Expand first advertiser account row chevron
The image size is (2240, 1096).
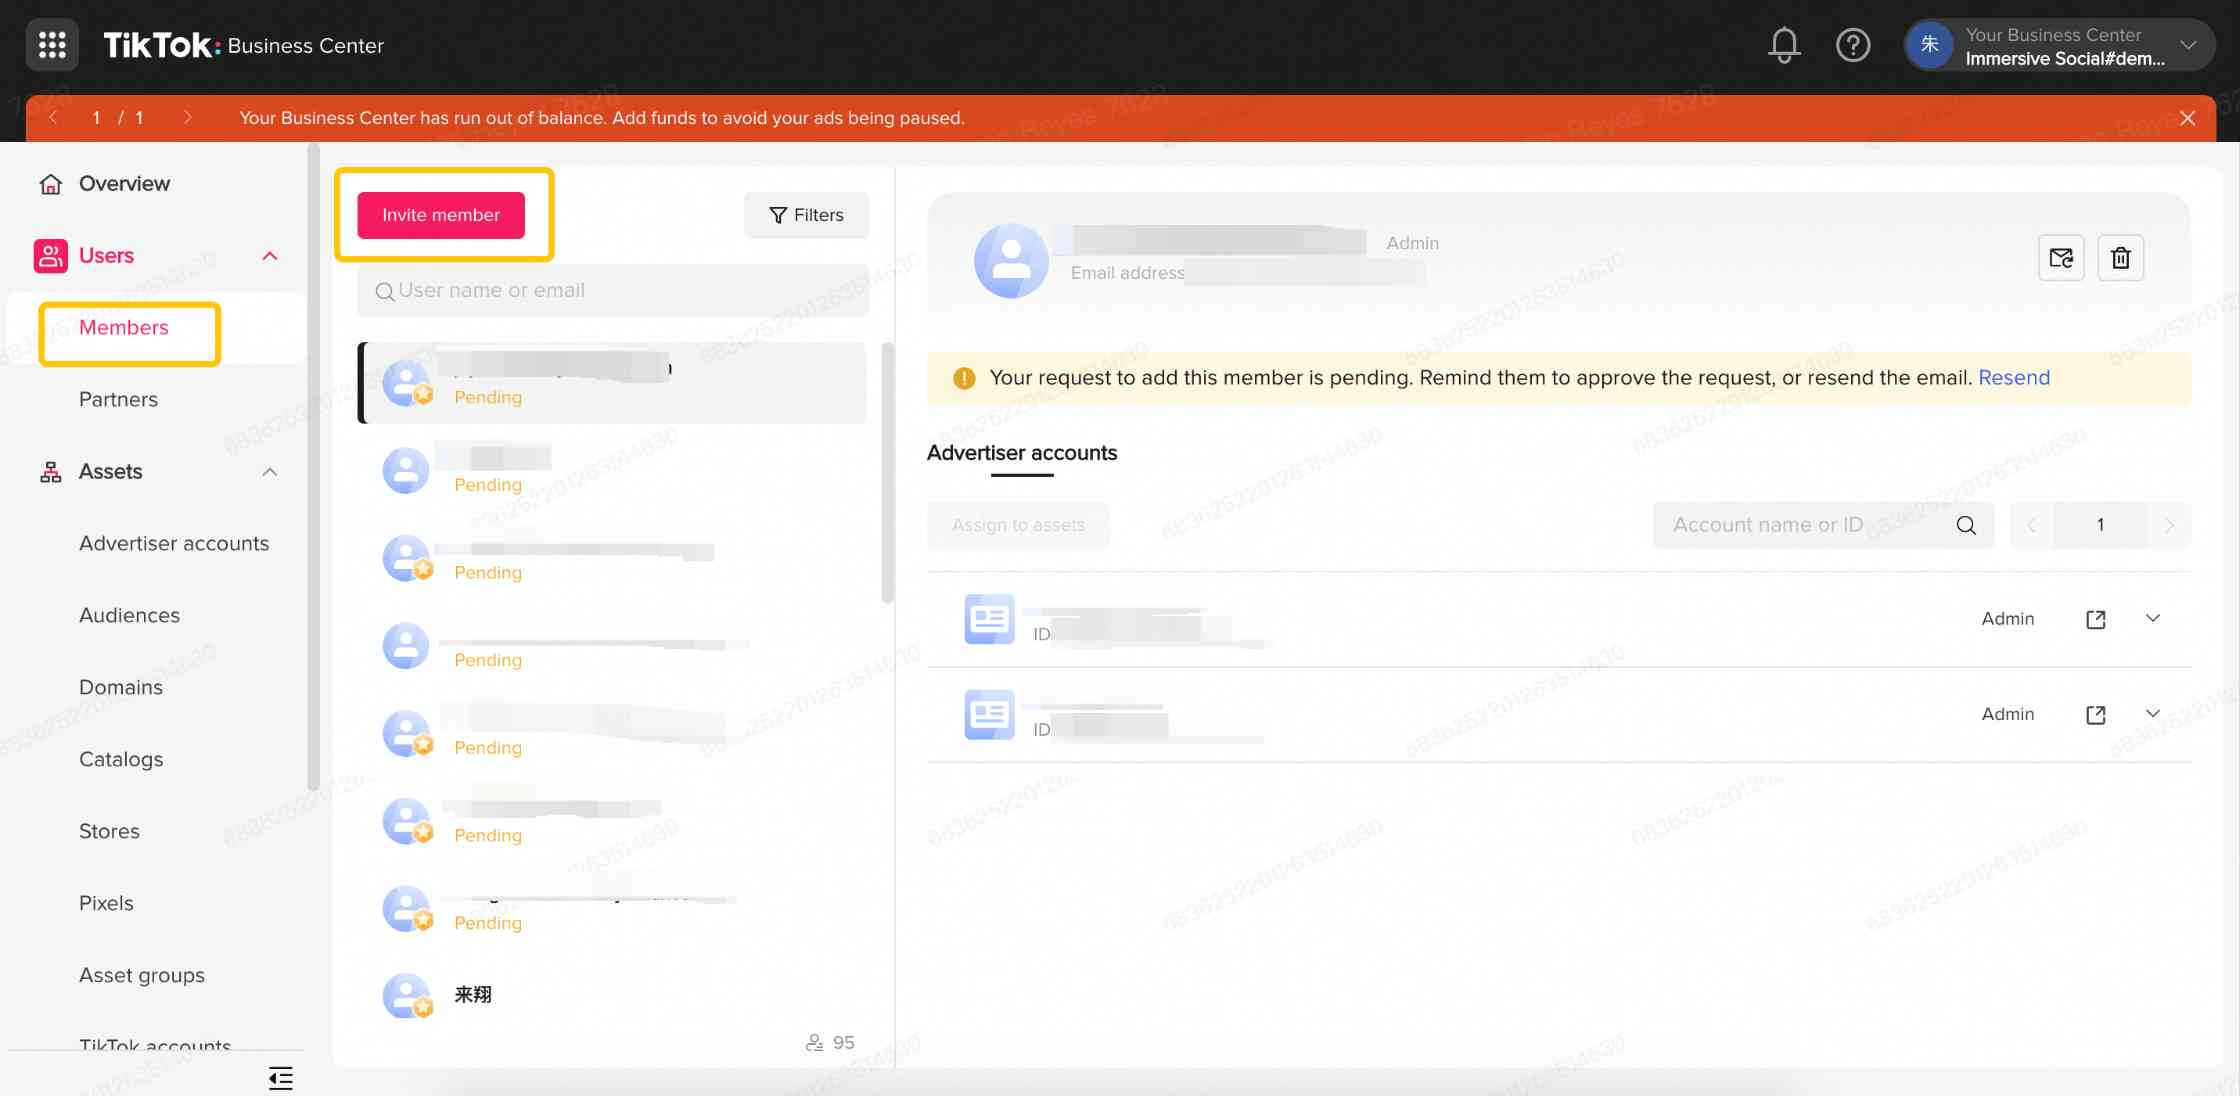tap(2153, 619)
